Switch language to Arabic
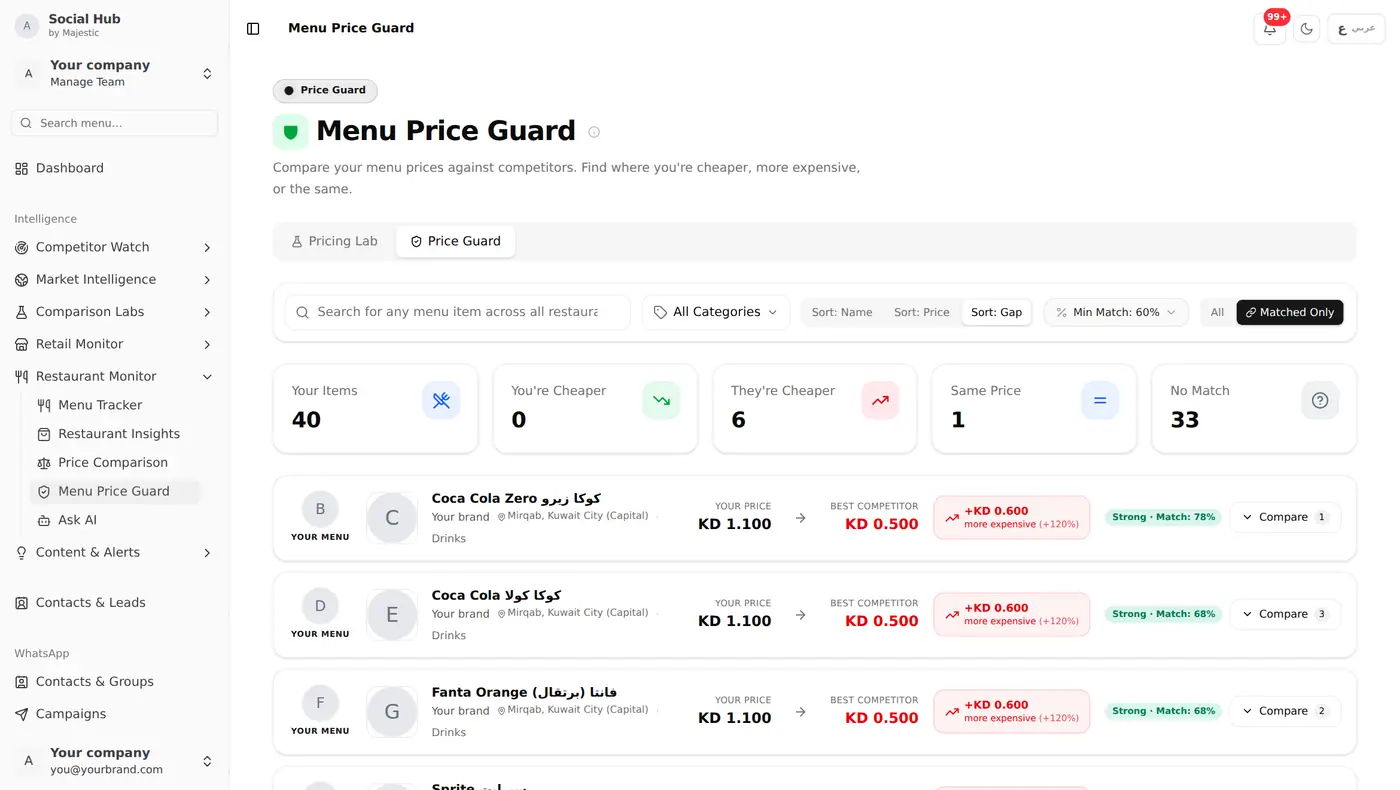 1356,29
